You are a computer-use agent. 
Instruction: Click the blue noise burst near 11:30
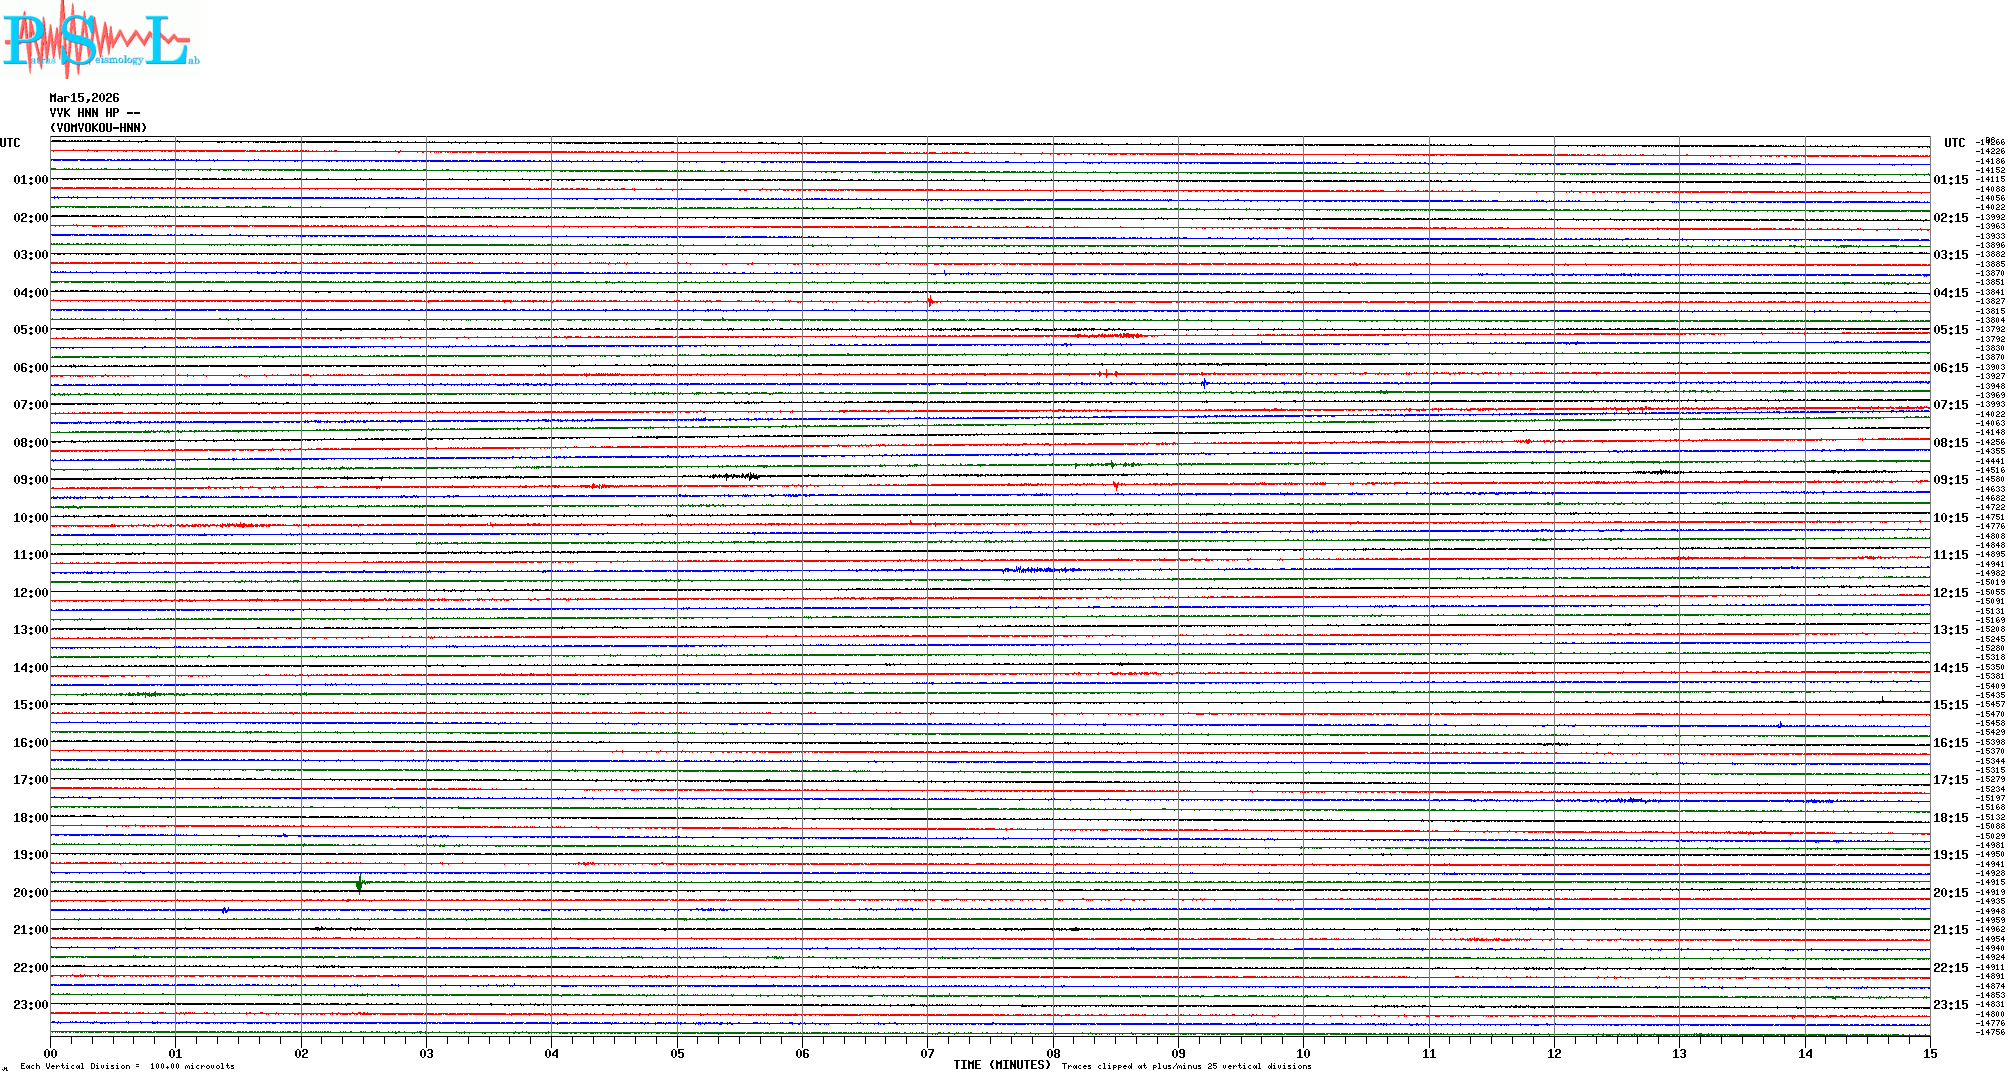(1040, 570)
